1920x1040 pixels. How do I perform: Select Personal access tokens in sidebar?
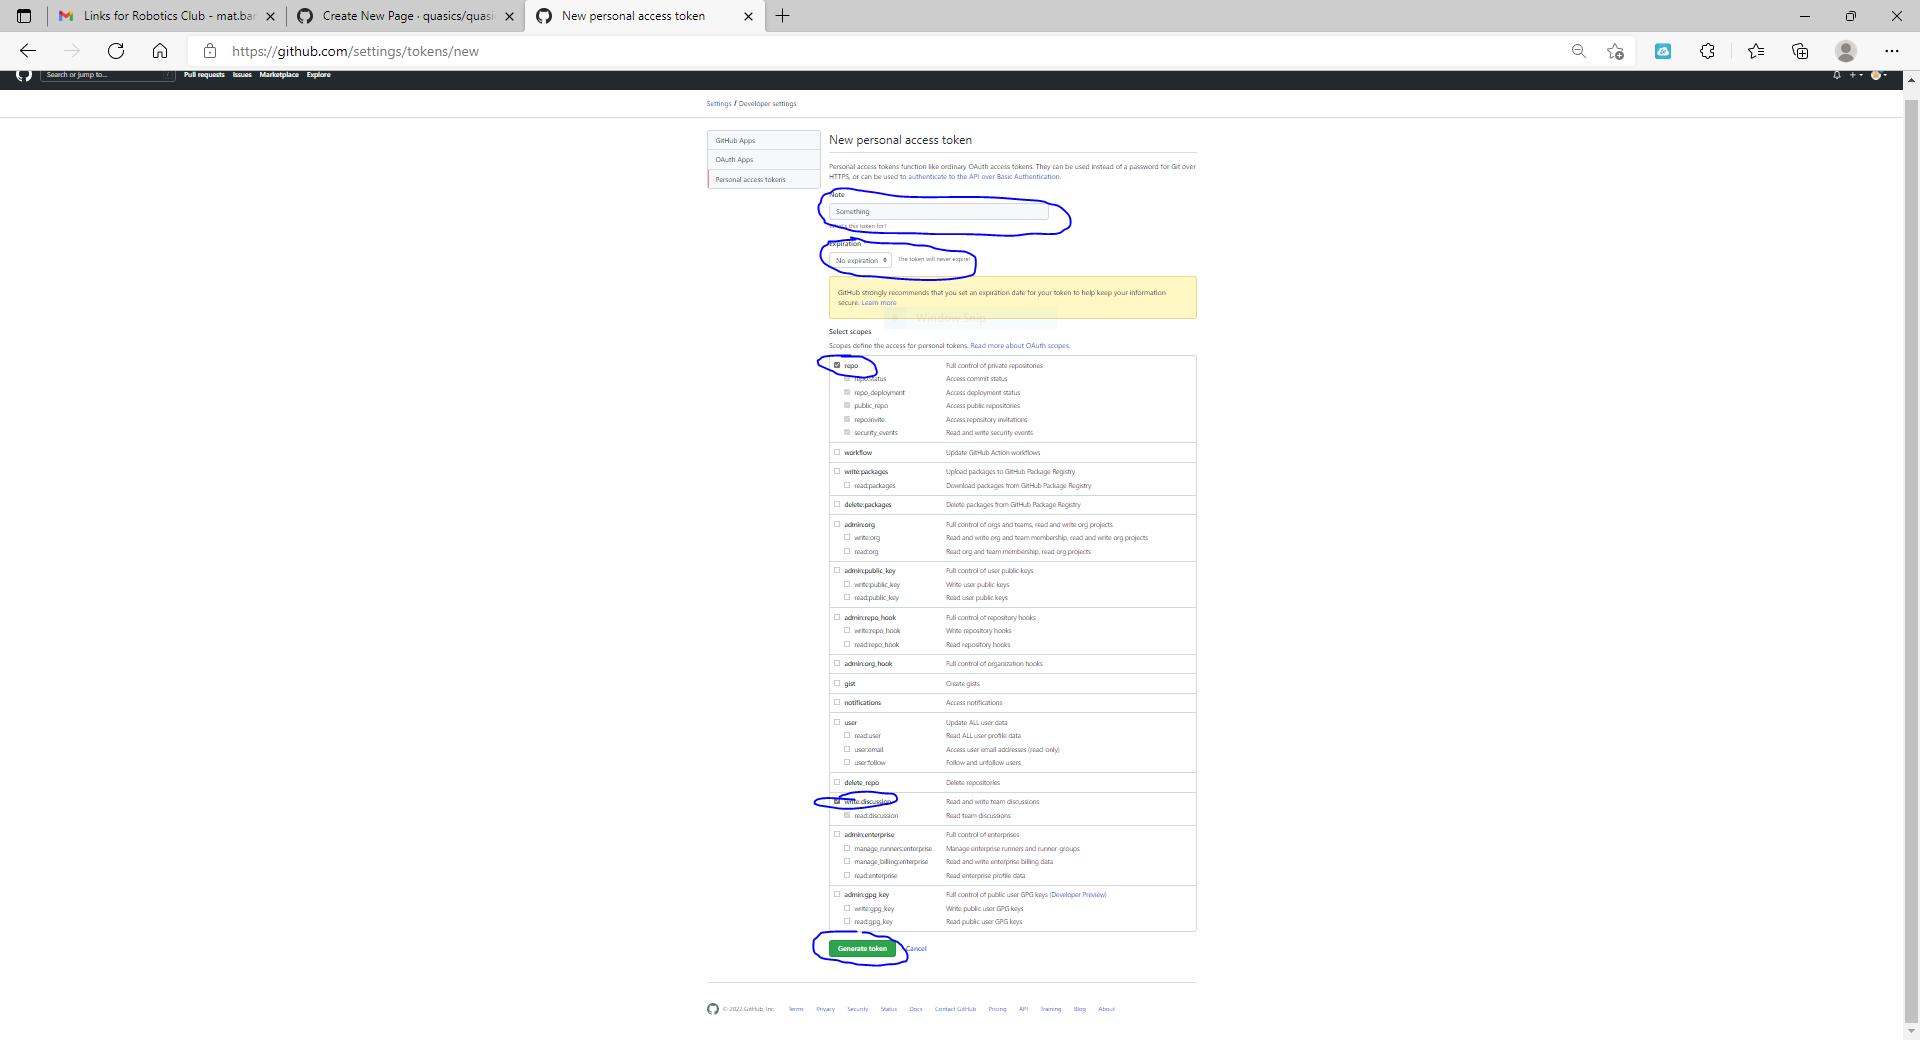click(763, 180)
